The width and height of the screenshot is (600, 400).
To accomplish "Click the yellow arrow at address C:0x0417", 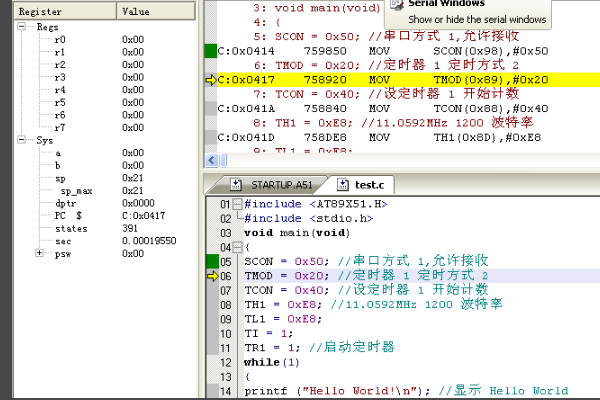I will coord(210,79).
